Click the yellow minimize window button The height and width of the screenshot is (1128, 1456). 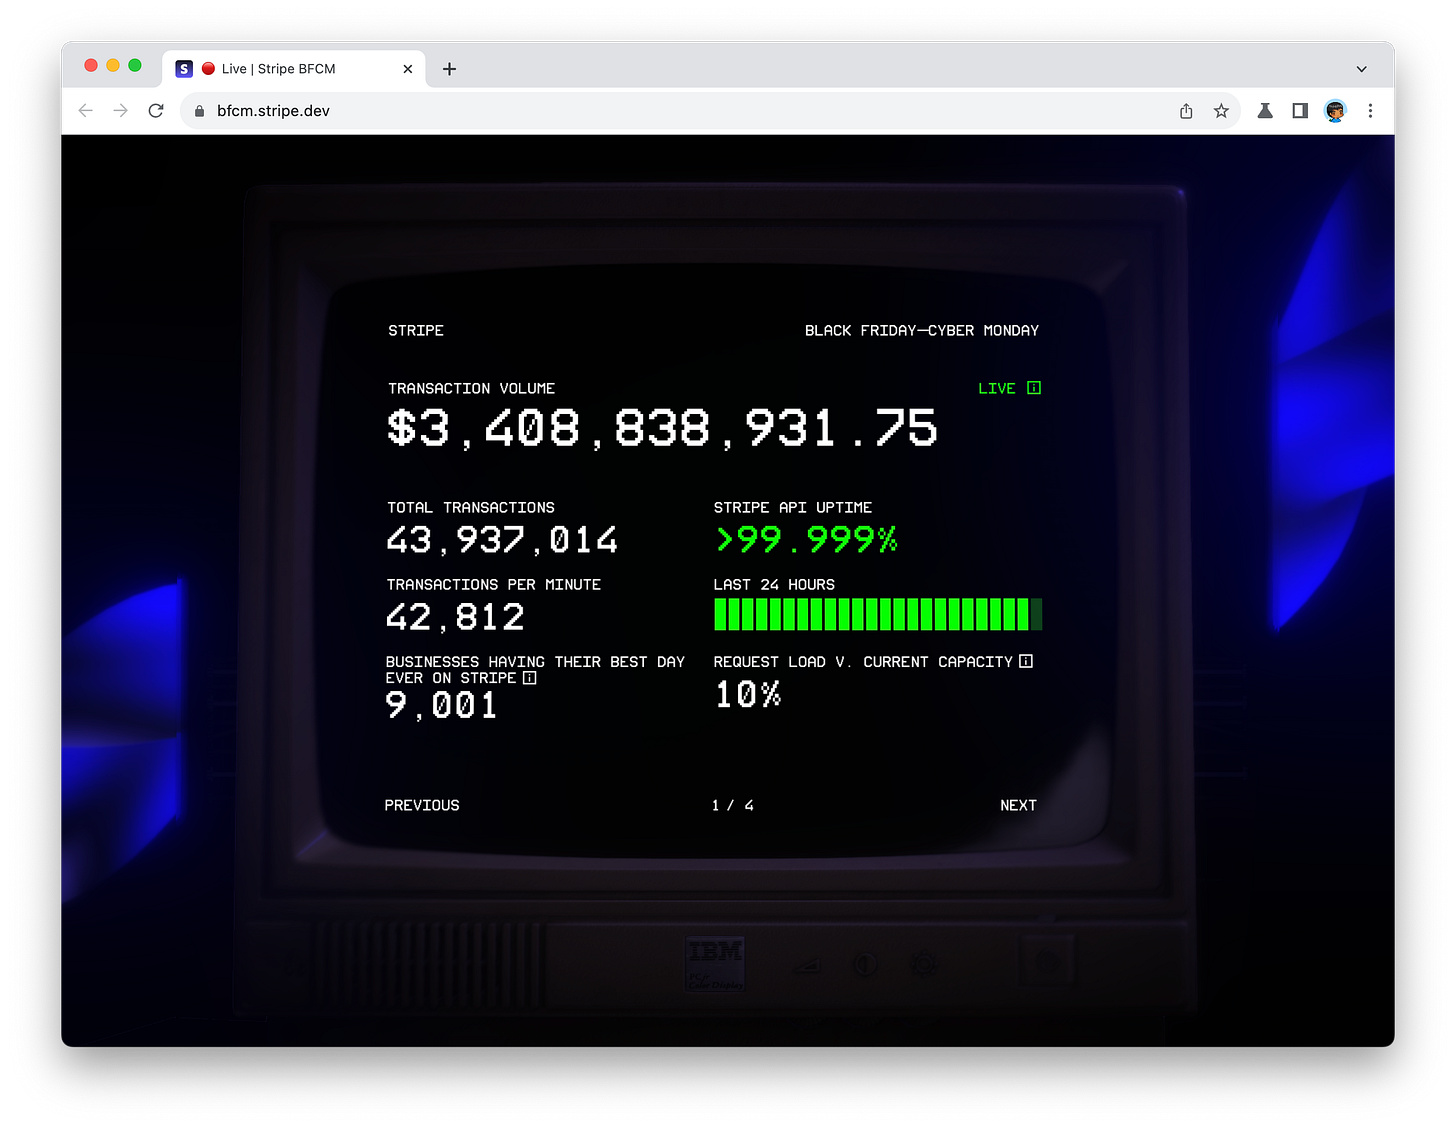[113, 66]
